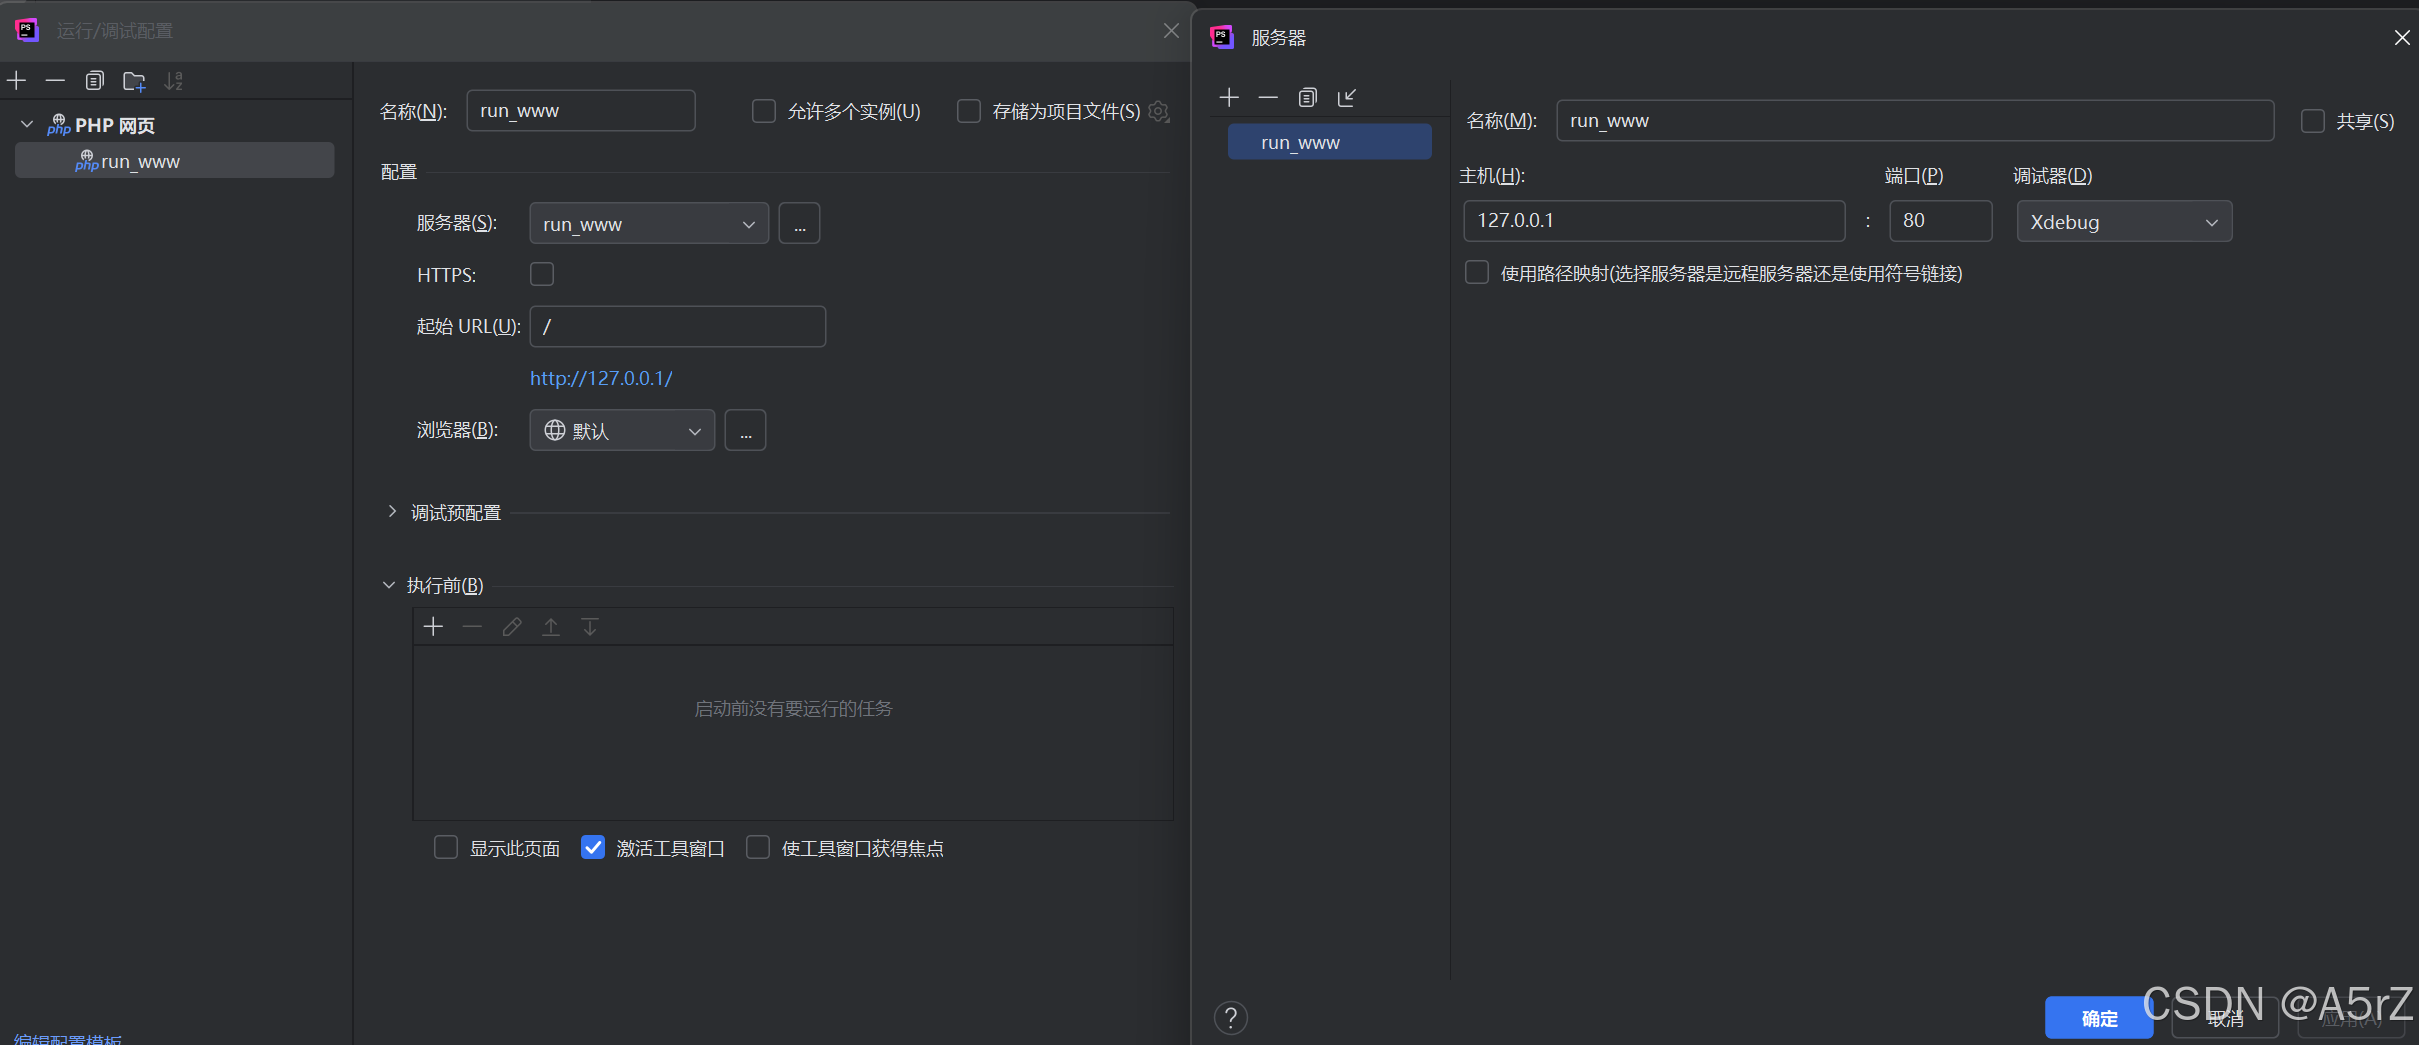This screenshot has height=1045, width=2419.
Task: Enable 使用路径映射 for the server
Action: 1476,271
